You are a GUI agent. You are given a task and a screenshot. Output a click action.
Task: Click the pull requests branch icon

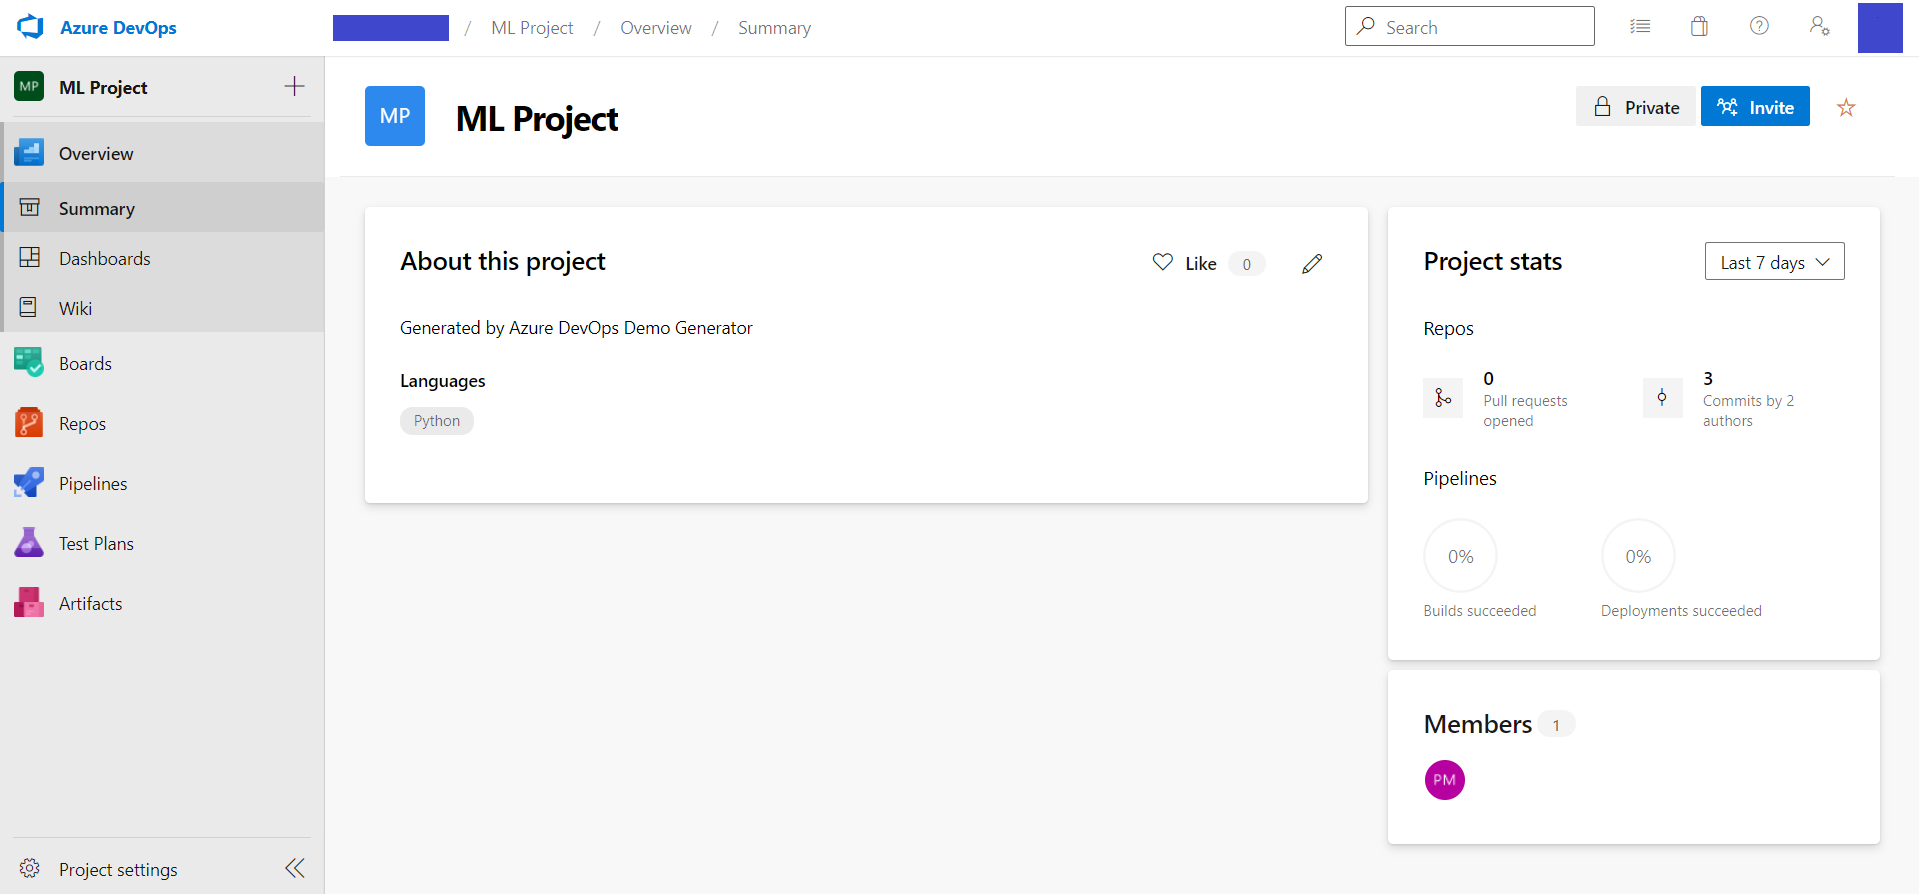click(x=1443, y=398)
